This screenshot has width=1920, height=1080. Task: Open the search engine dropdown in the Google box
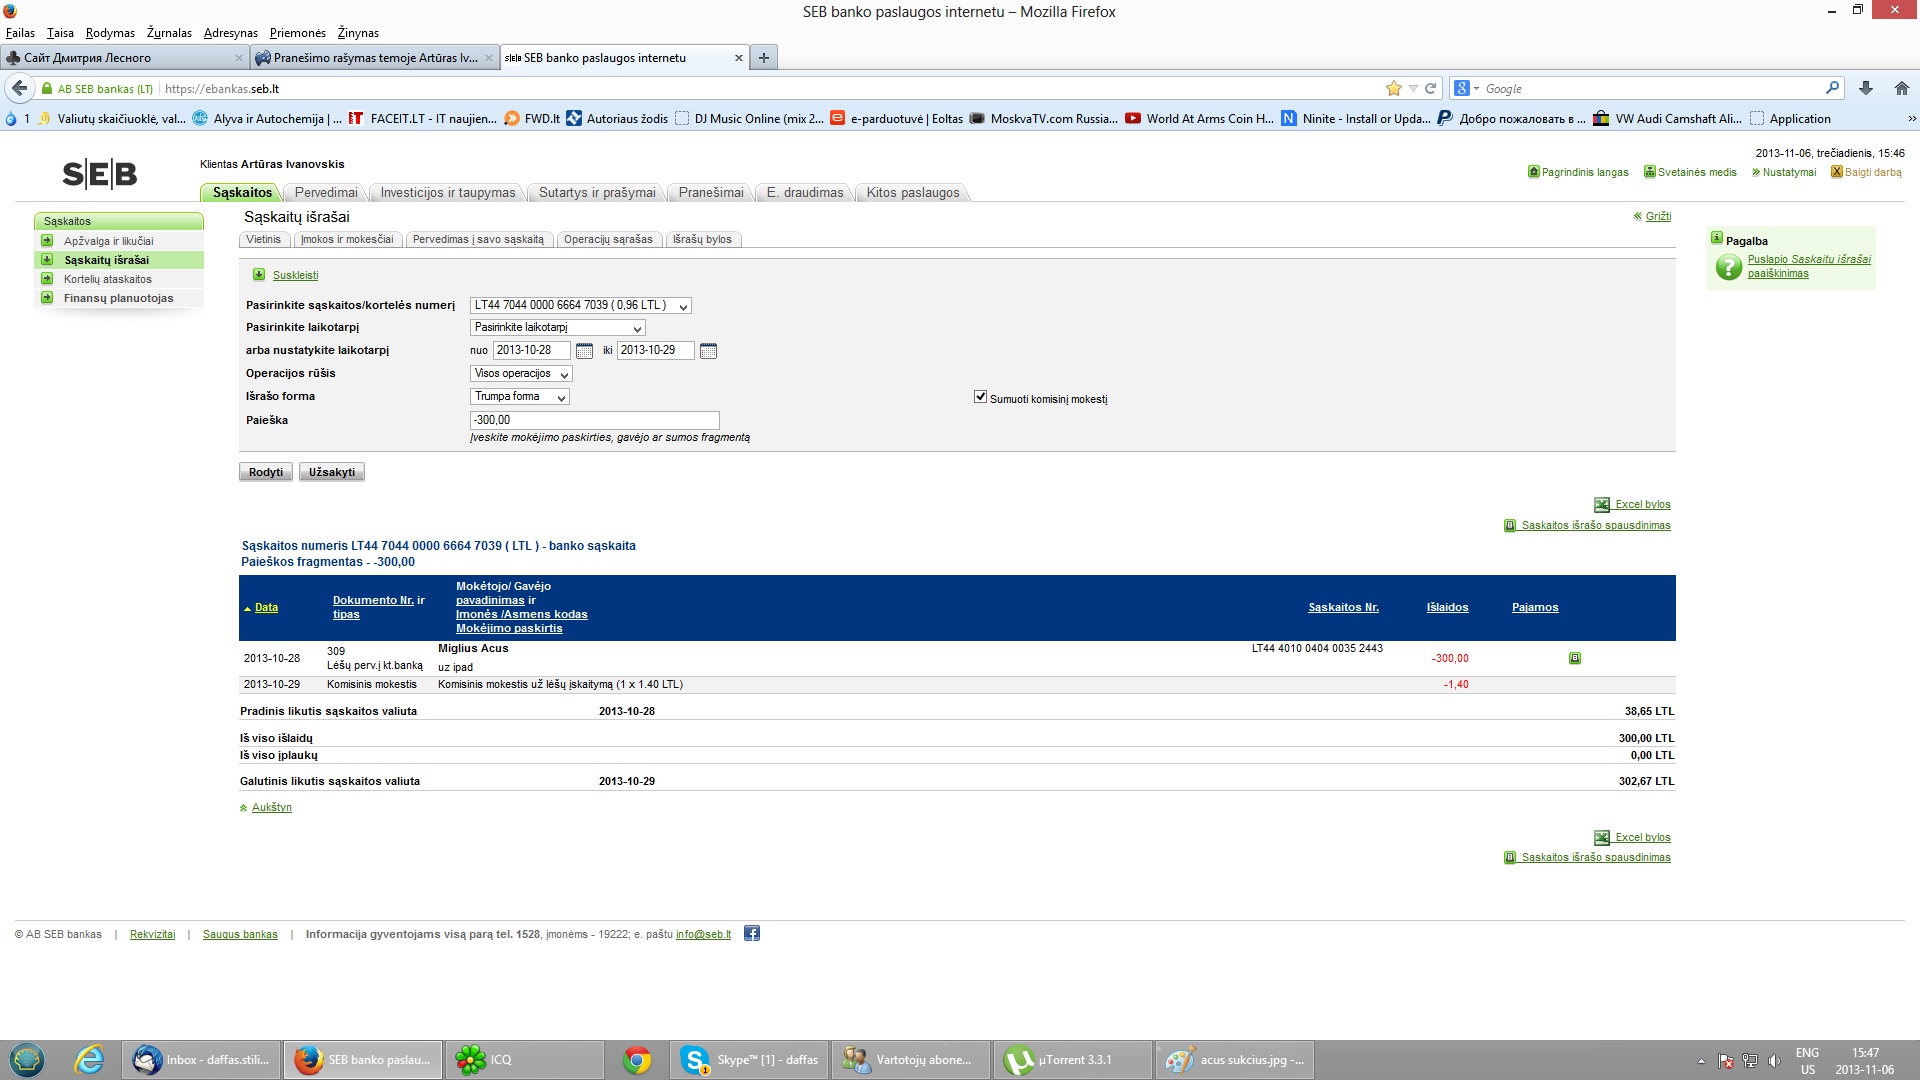tap(1467, 88)
